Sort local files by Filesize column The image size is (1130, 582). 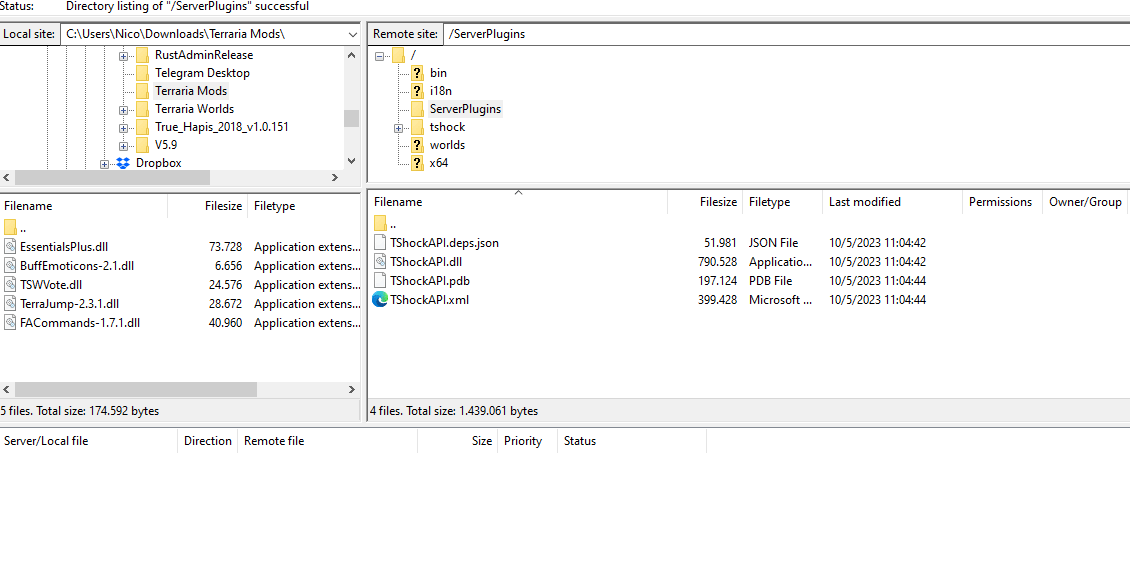223,206
